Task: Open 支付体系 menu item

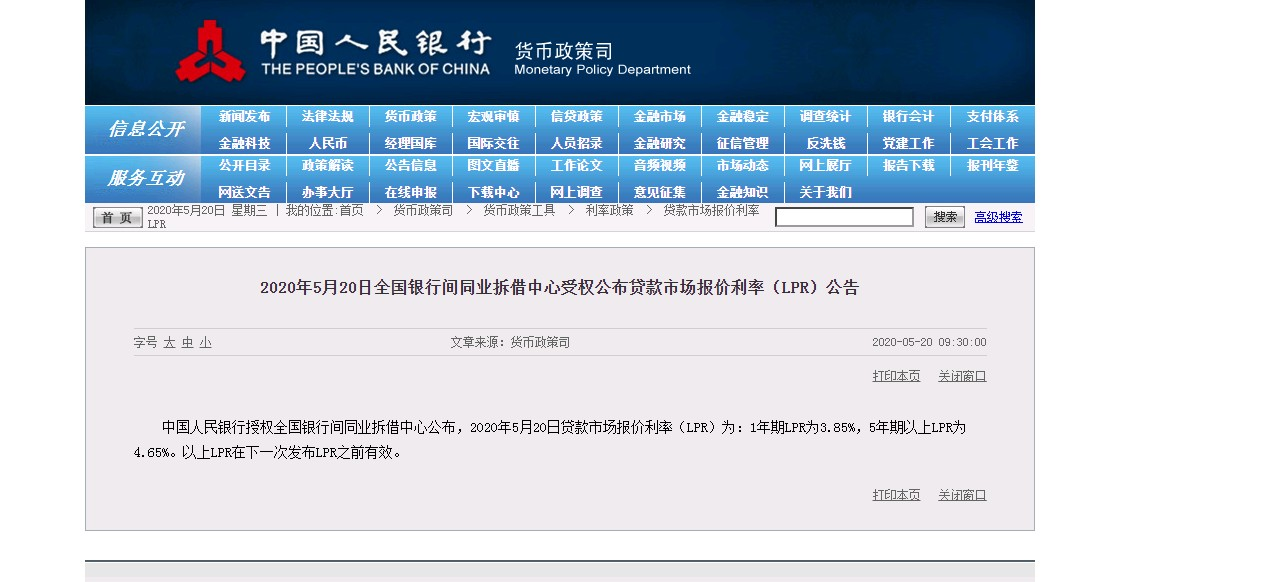Action: (x=992, y=117)
